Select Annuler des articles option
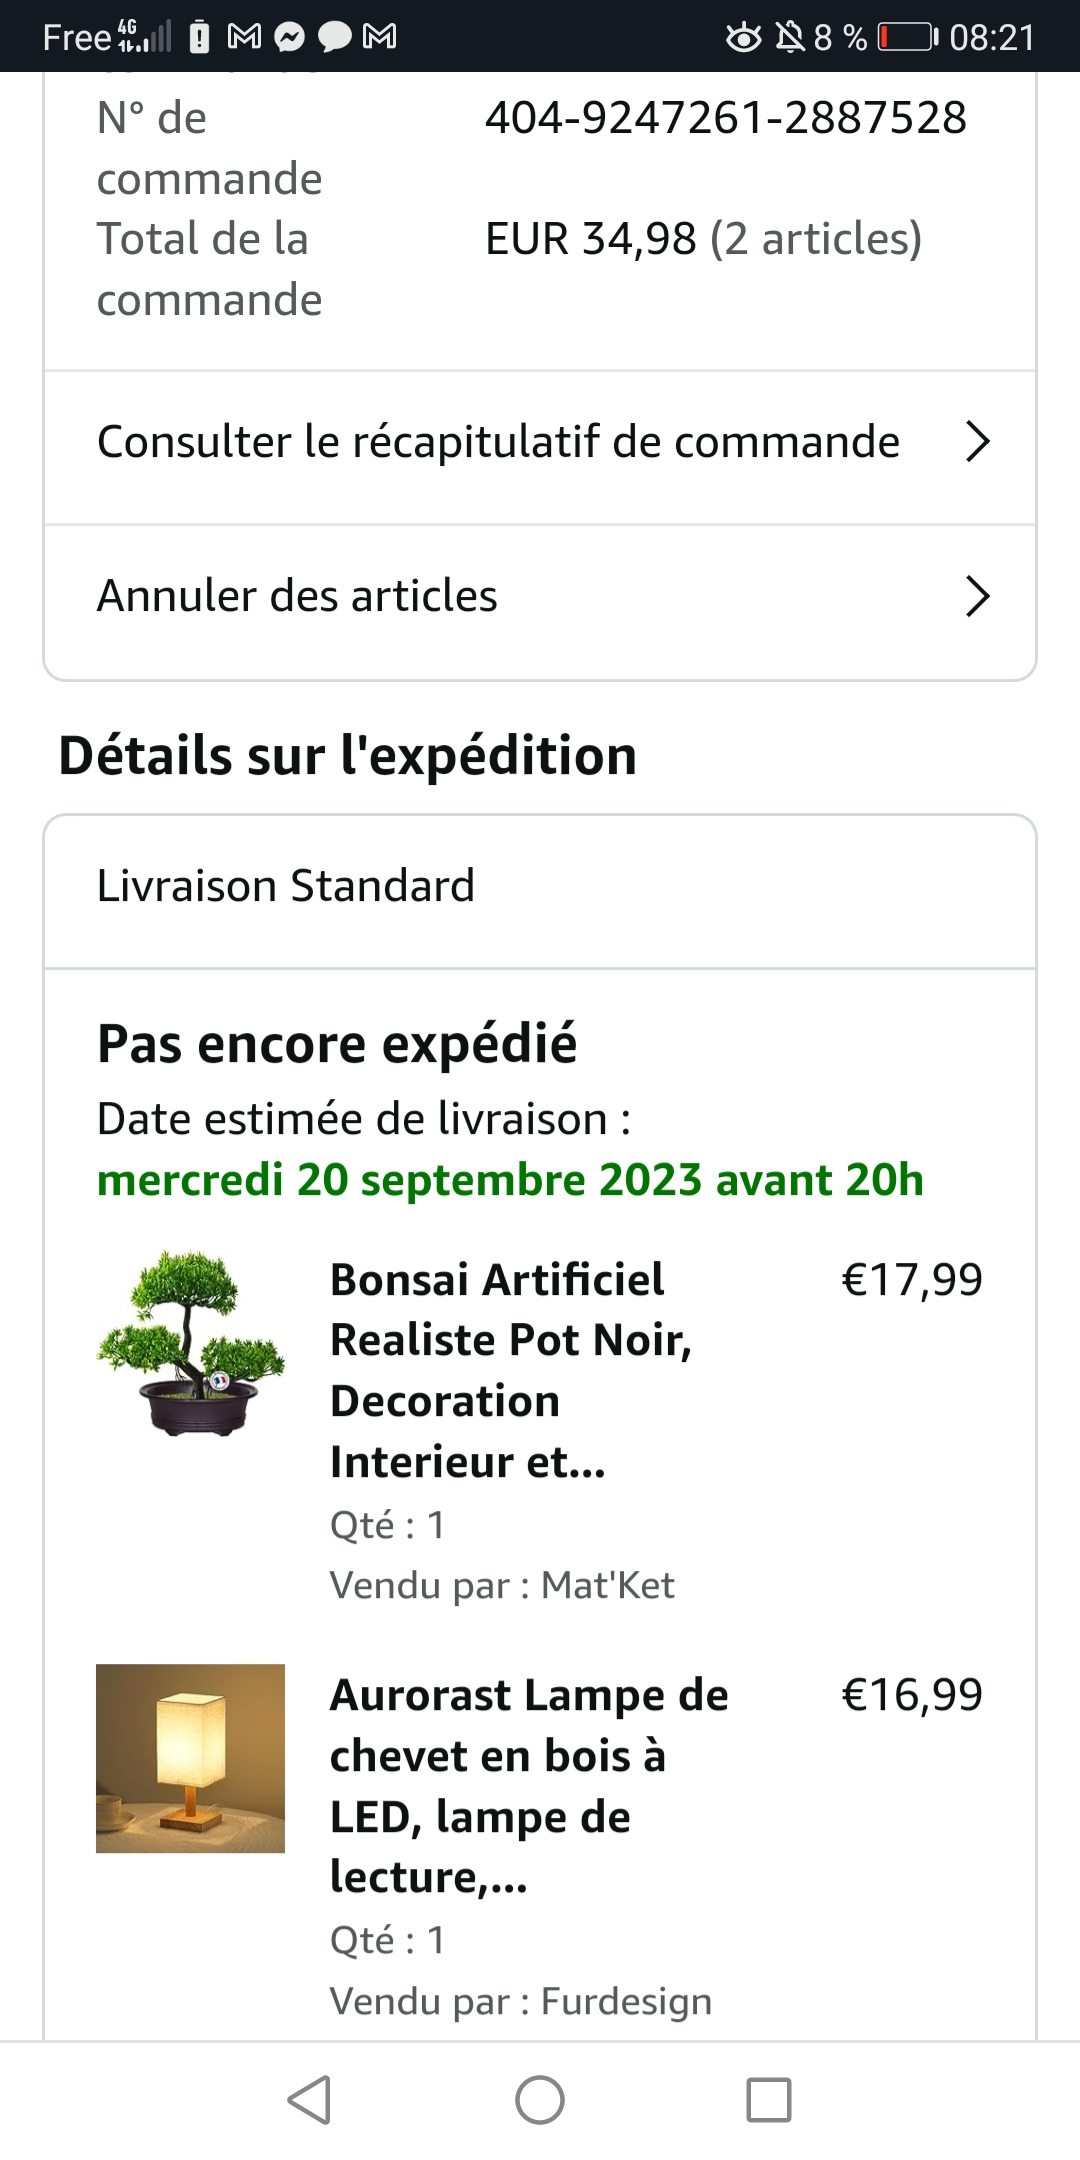 pyautogui.click(x=297, y=596)
